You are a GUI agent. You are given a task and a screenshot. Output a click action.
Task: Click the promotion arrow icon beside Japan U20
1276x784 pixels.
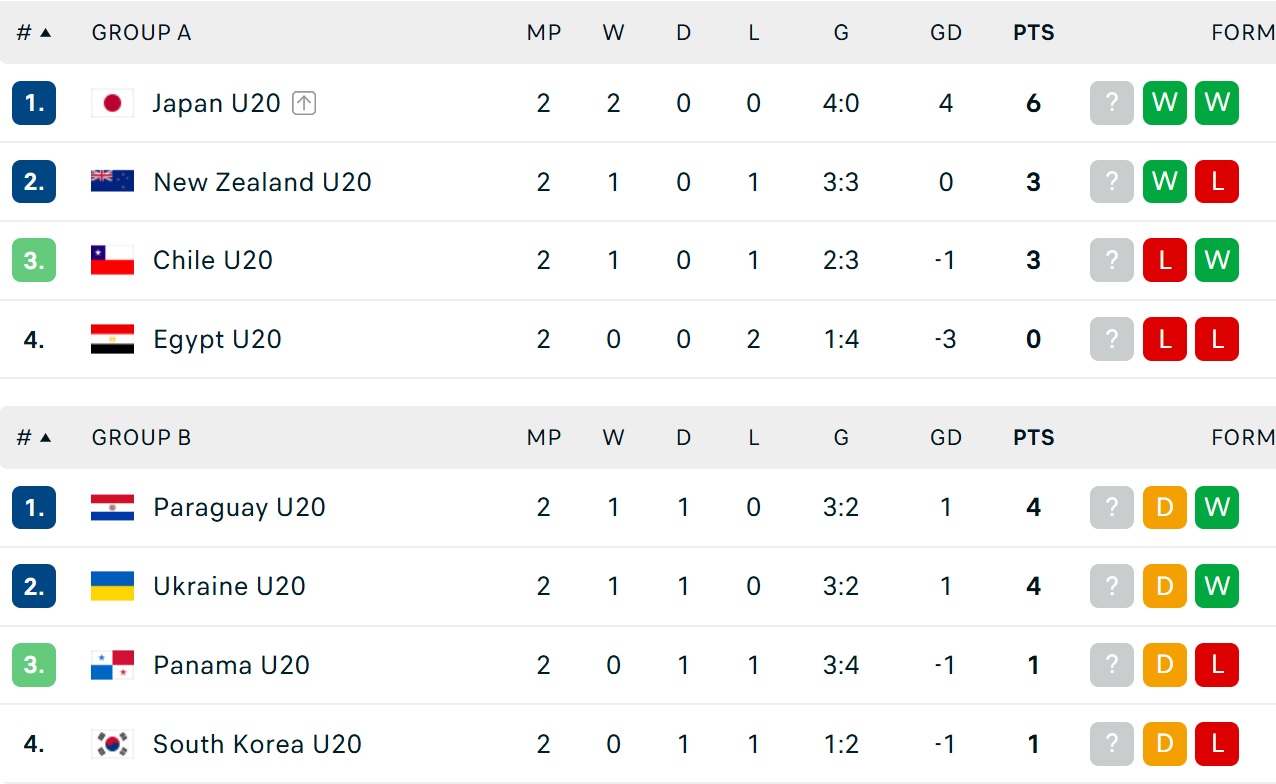pyautogui.click(x=304, y=103)
